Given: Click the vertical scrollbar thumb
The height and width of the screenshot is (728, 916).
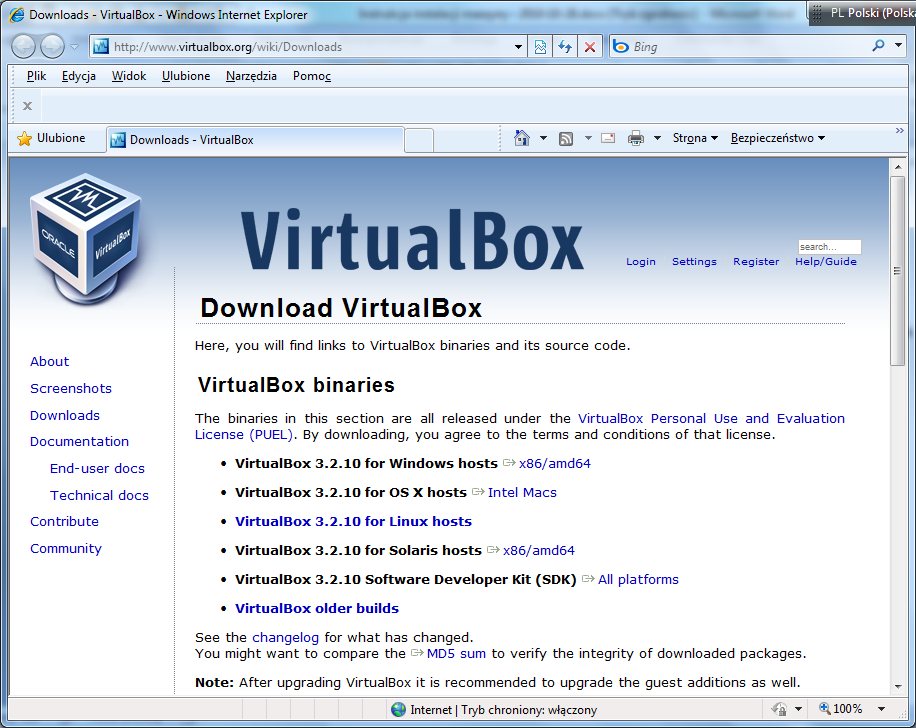Looking at the screenshot, I should [898, 271].
